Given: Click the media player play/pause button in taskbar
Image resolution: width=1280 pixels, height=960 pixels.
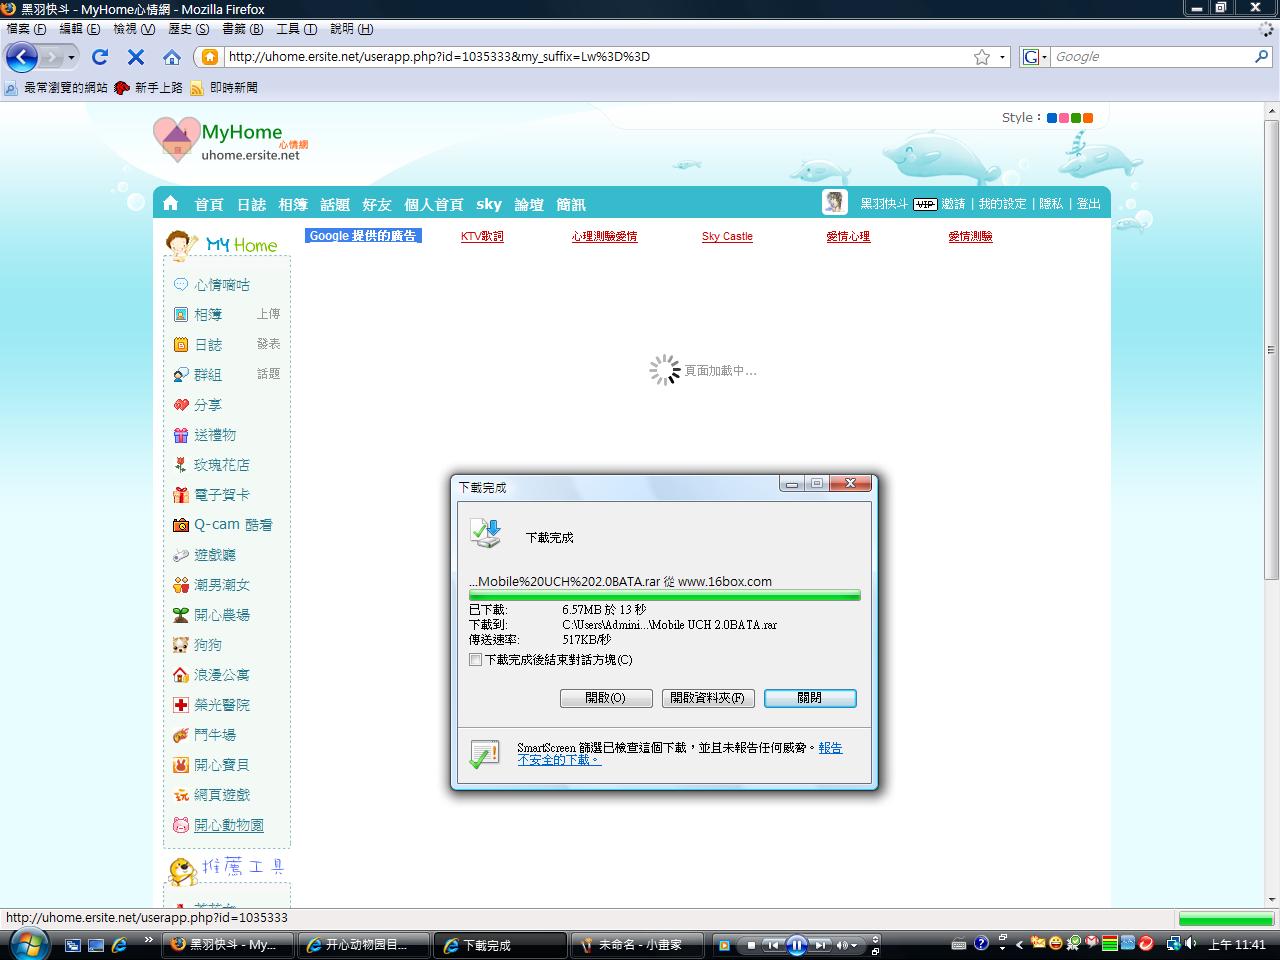Looking at the screenshot, I should (x=796, y=945).
